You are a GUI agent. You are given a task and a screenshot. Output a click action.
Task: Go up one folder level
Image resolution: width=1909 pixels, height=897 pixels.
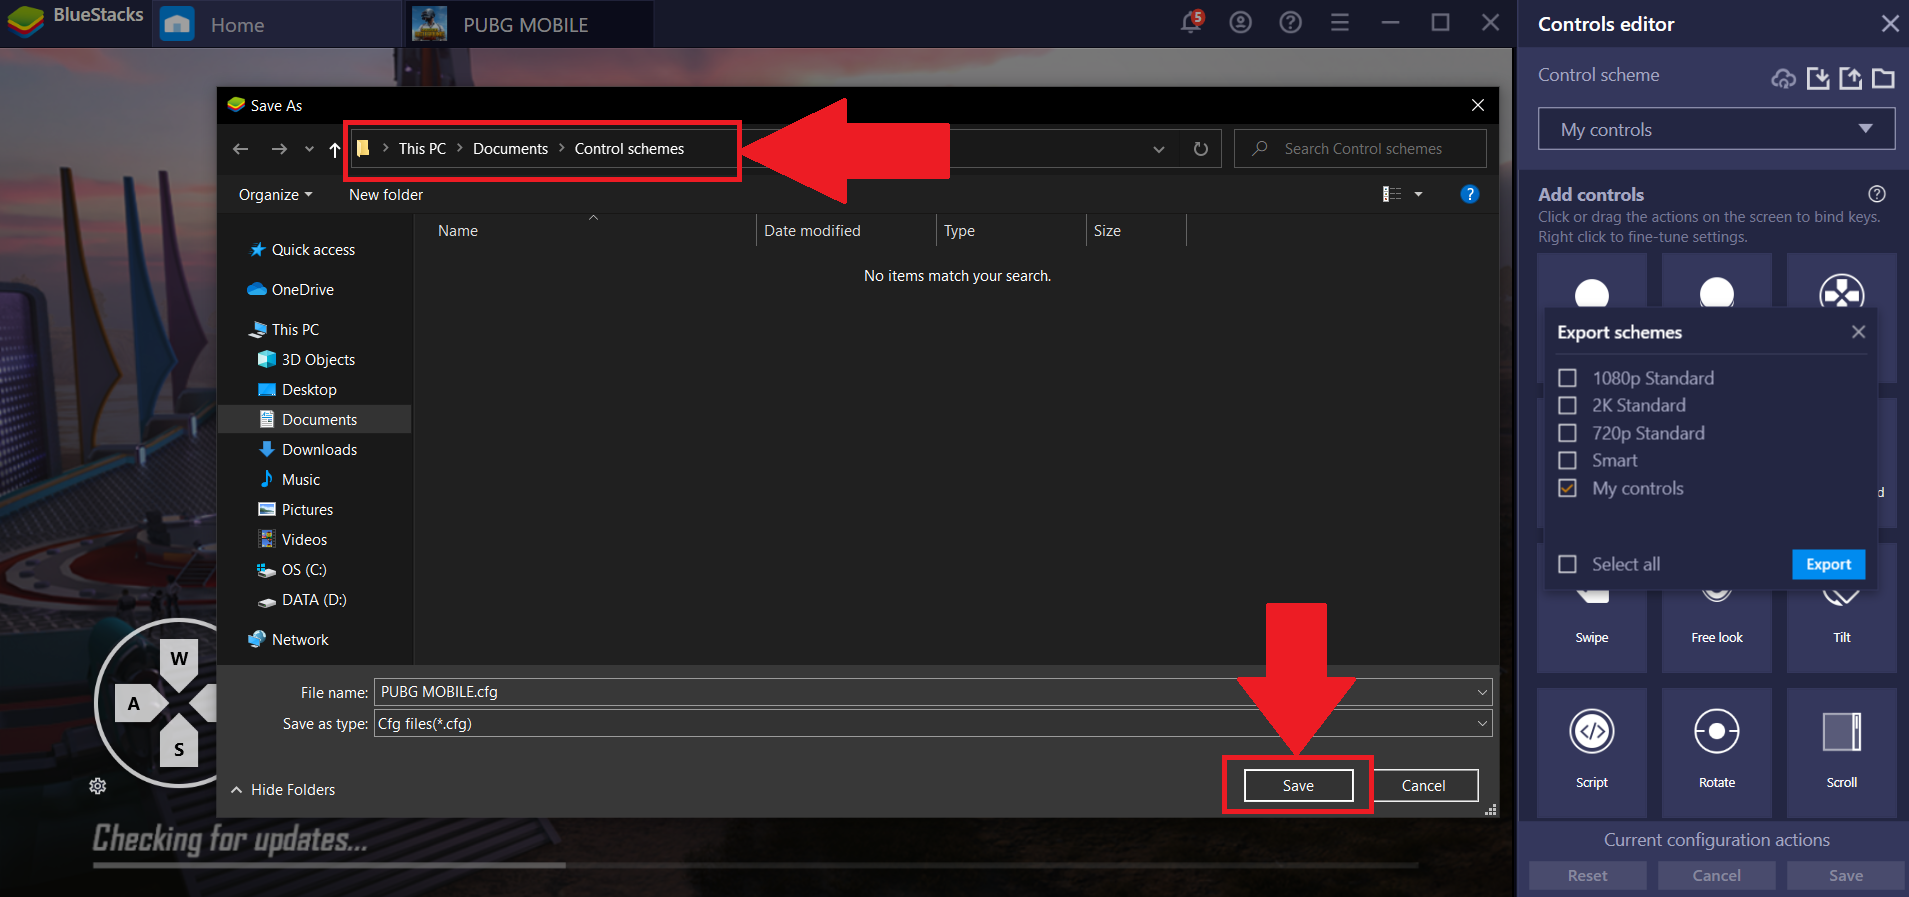[x=335, y=149]
